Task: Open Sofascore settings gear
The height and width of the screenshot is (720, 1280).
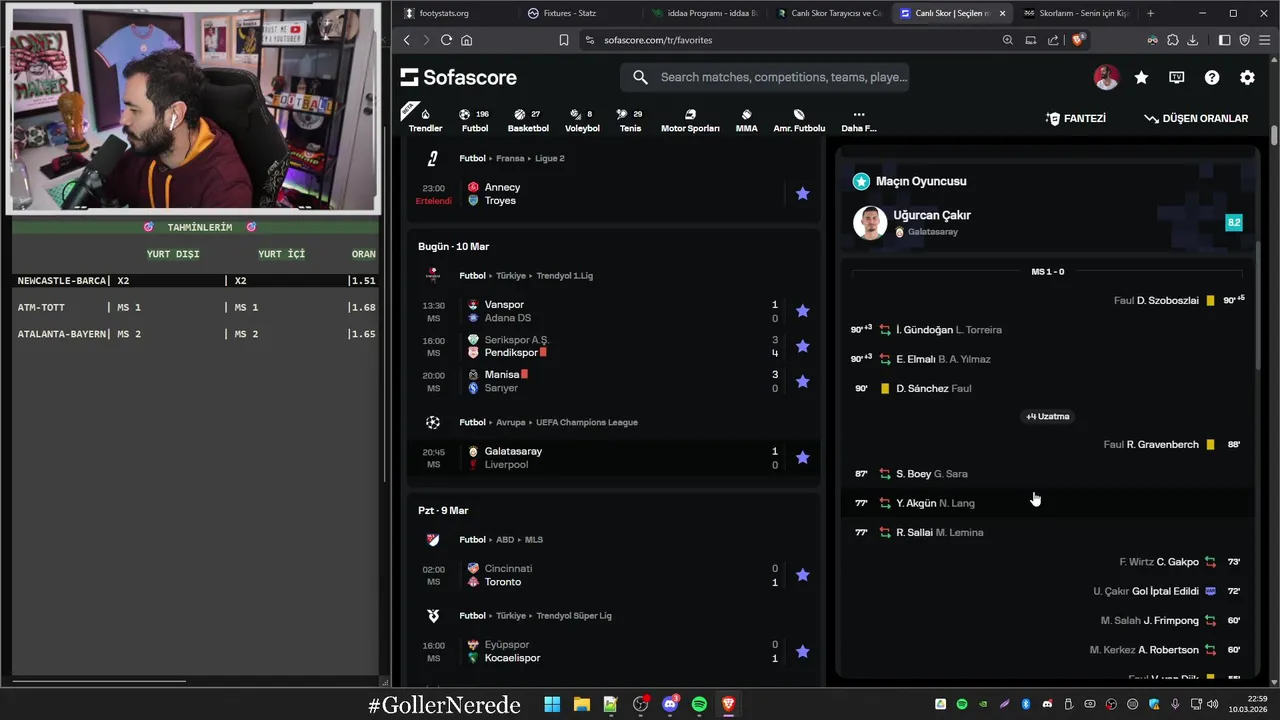Action: point(1247,78)
